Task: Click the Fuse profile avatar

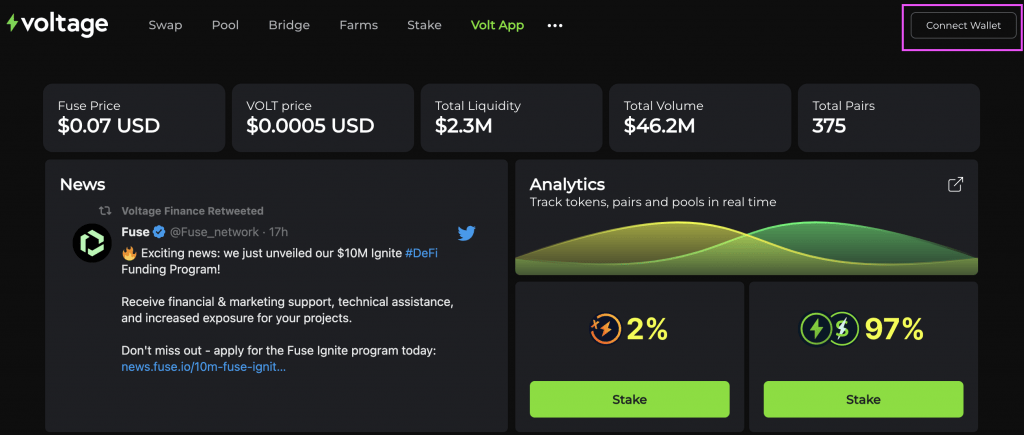Action: tap(92, 243)
